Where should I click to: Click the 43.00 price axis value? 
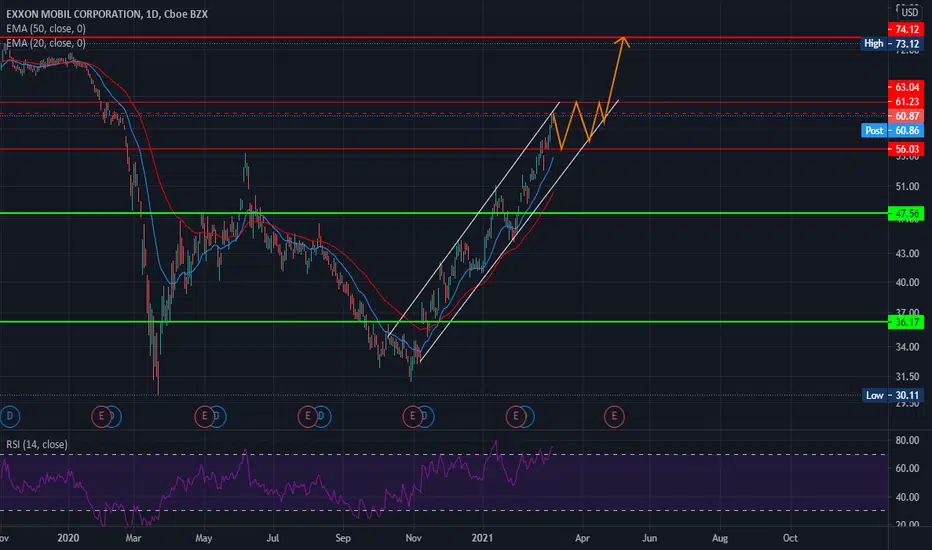(x=907, y=253)
